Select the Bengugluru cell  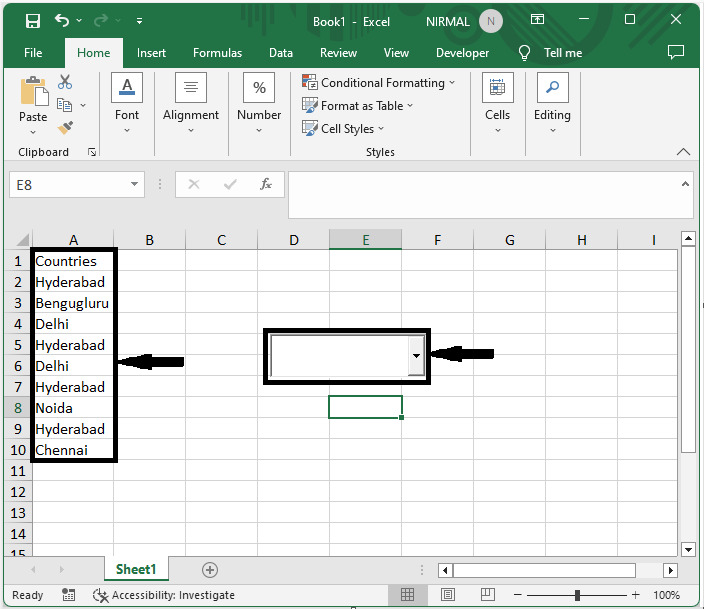click(x=73, y=303)
